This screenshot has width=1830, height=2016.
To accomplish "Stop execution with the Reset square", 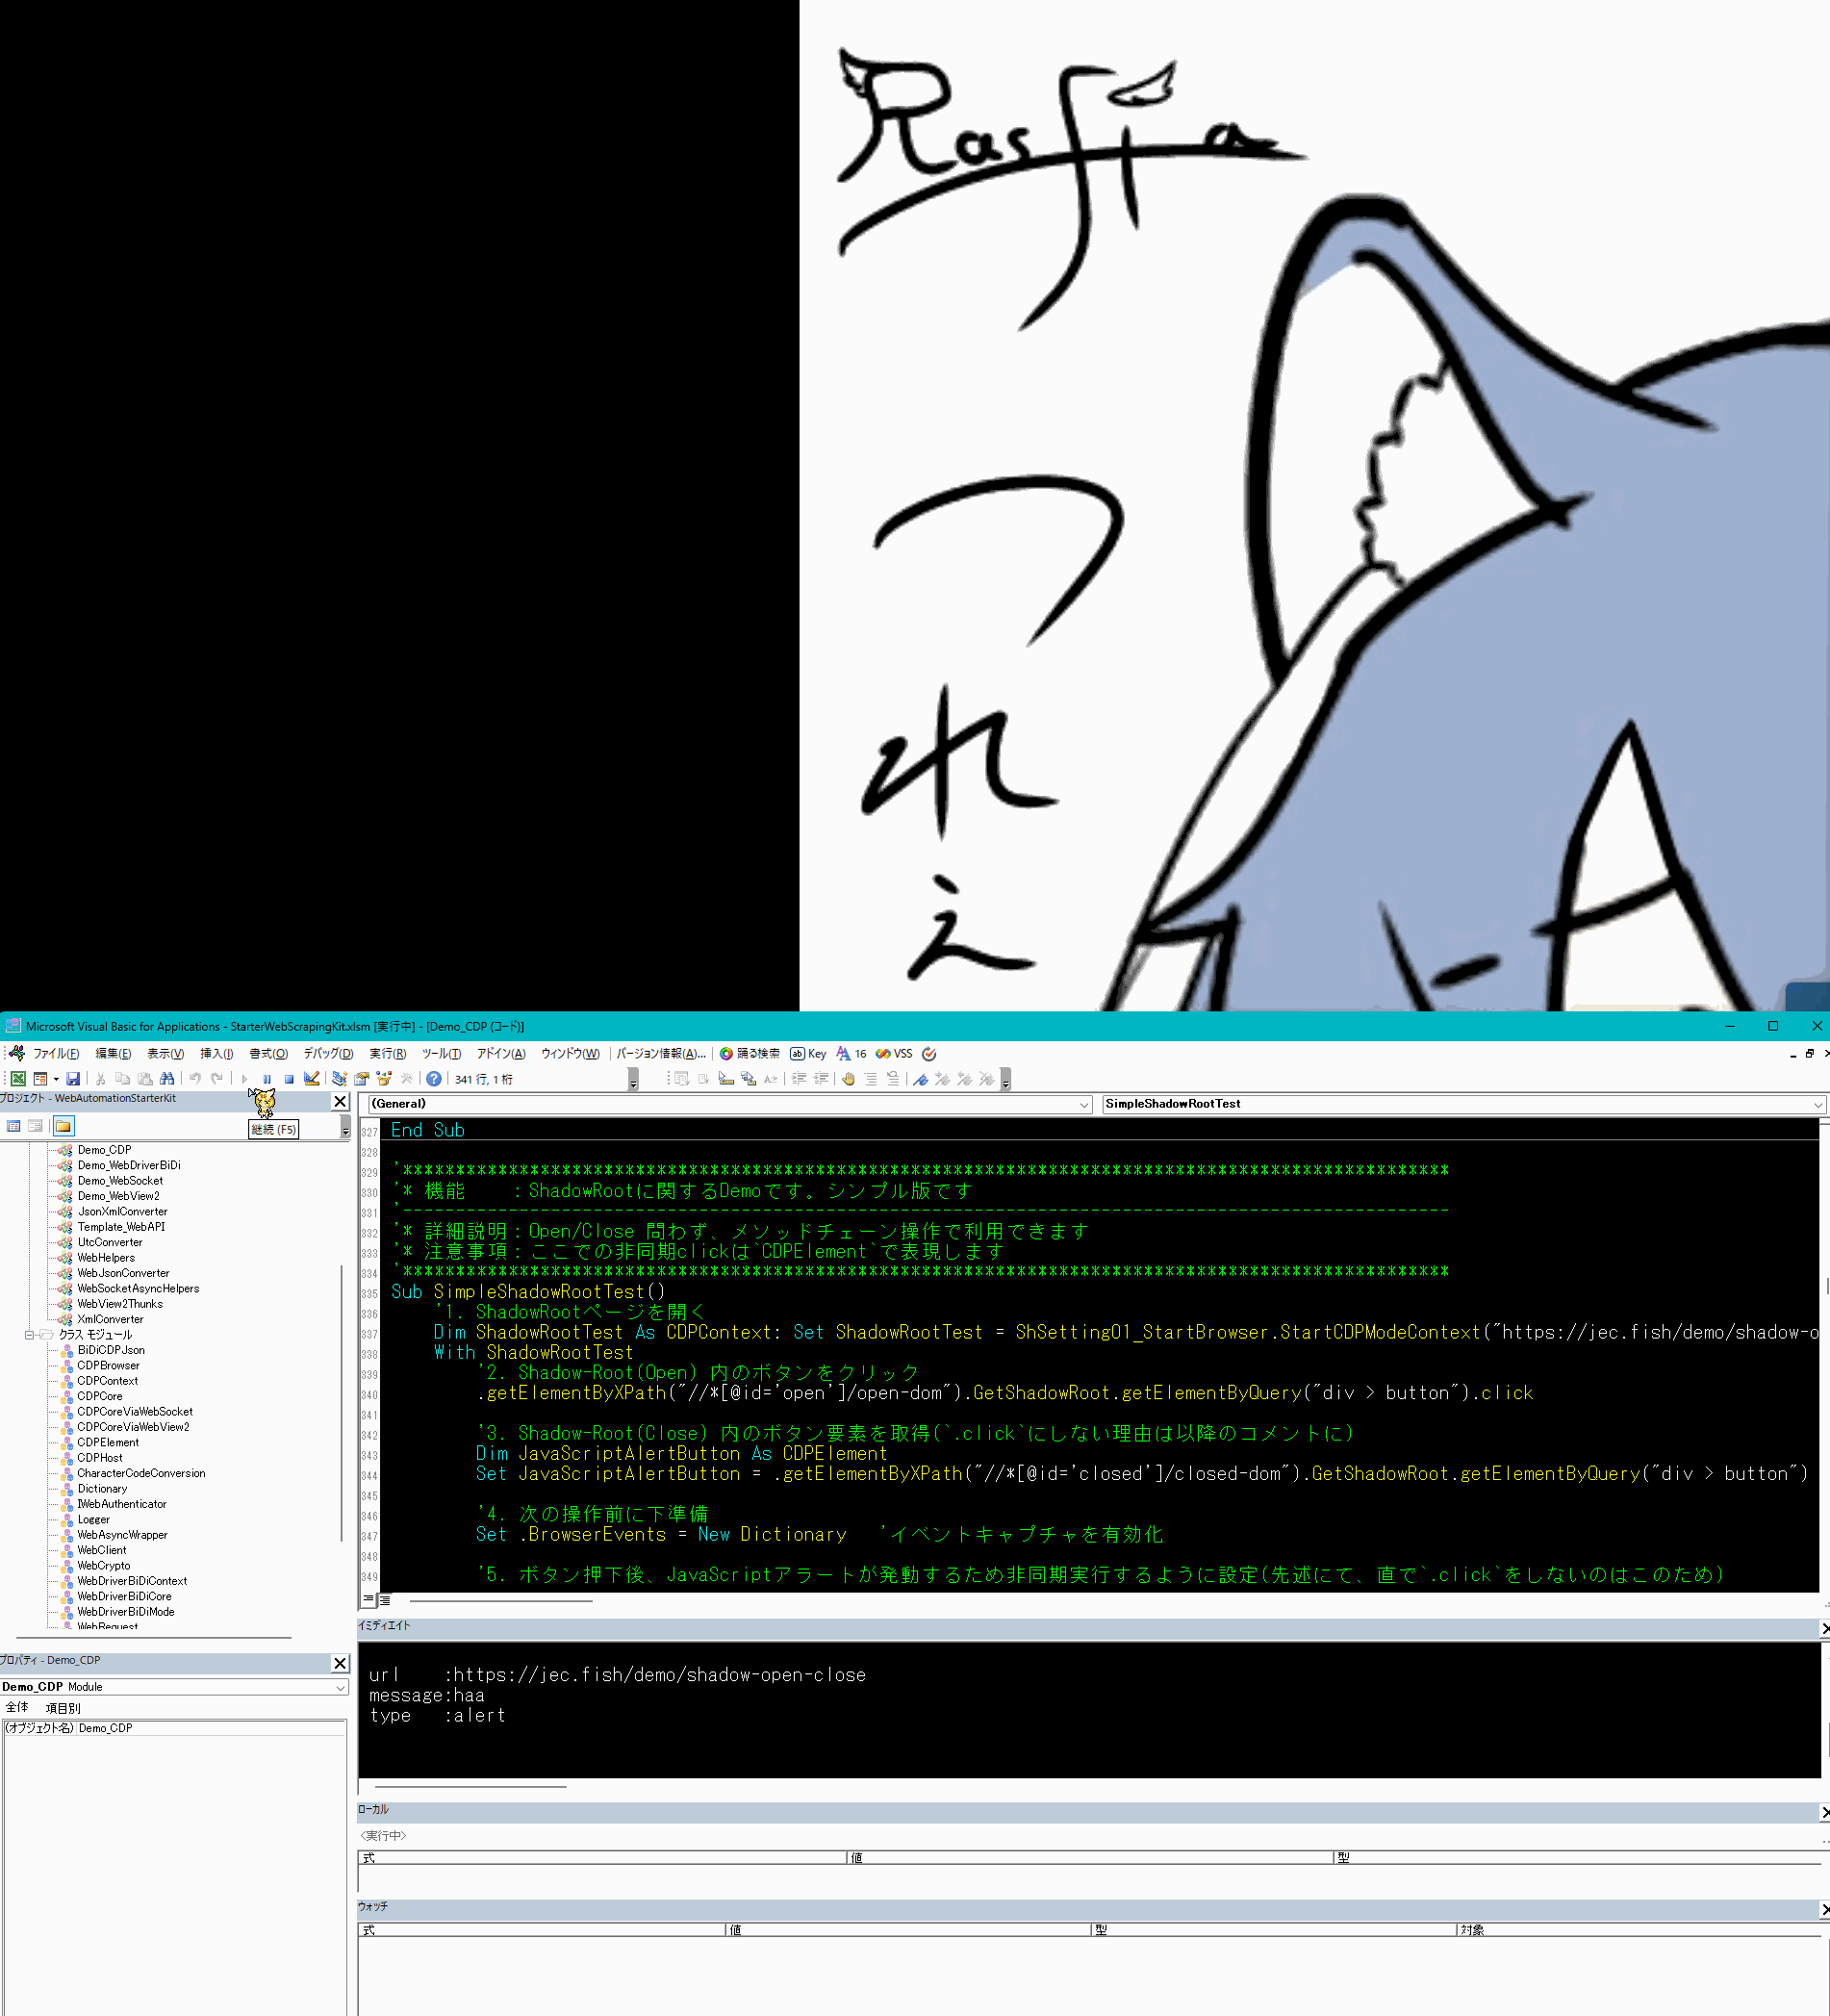I will (x=289, y=1079).
